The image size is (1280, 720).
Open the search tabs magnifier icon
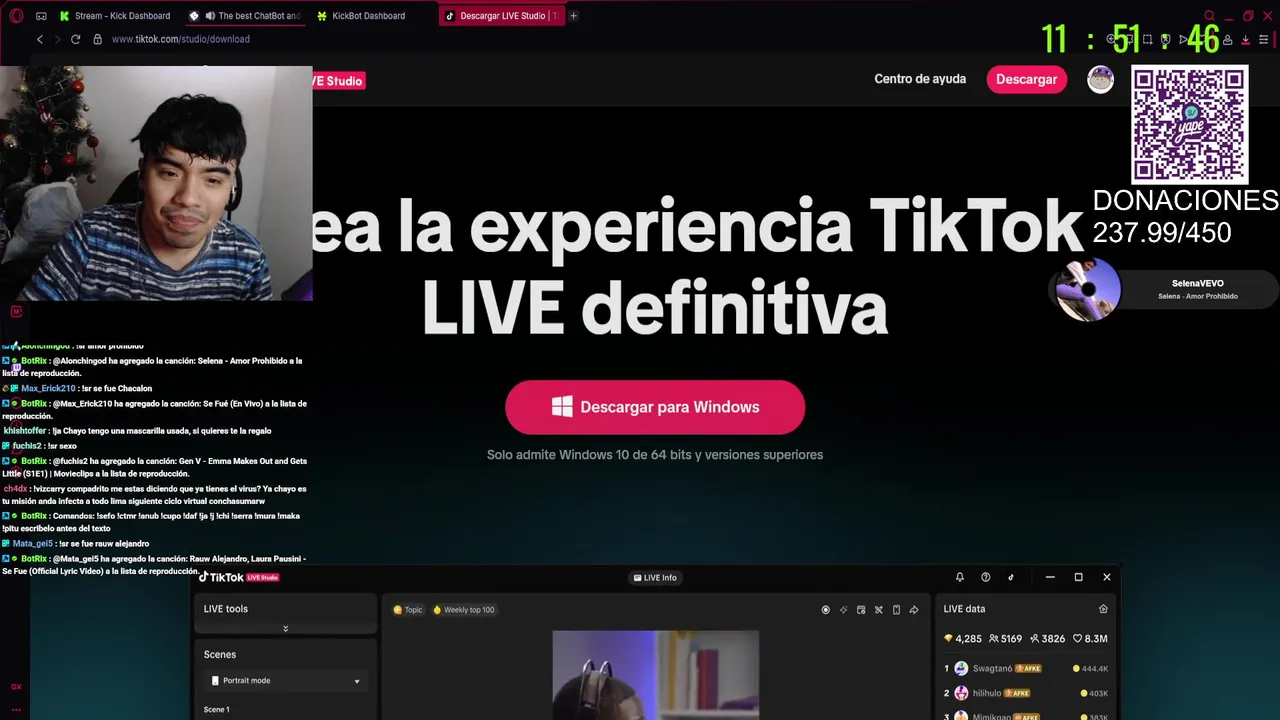pos(1209,16)
